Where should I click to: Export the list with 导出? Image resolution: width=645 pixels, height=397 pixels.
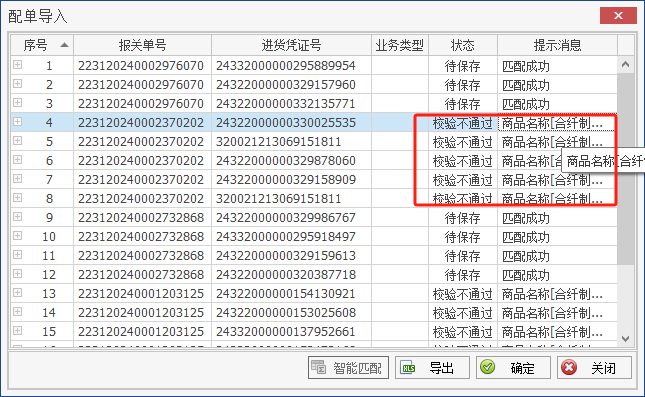(432, 367)
